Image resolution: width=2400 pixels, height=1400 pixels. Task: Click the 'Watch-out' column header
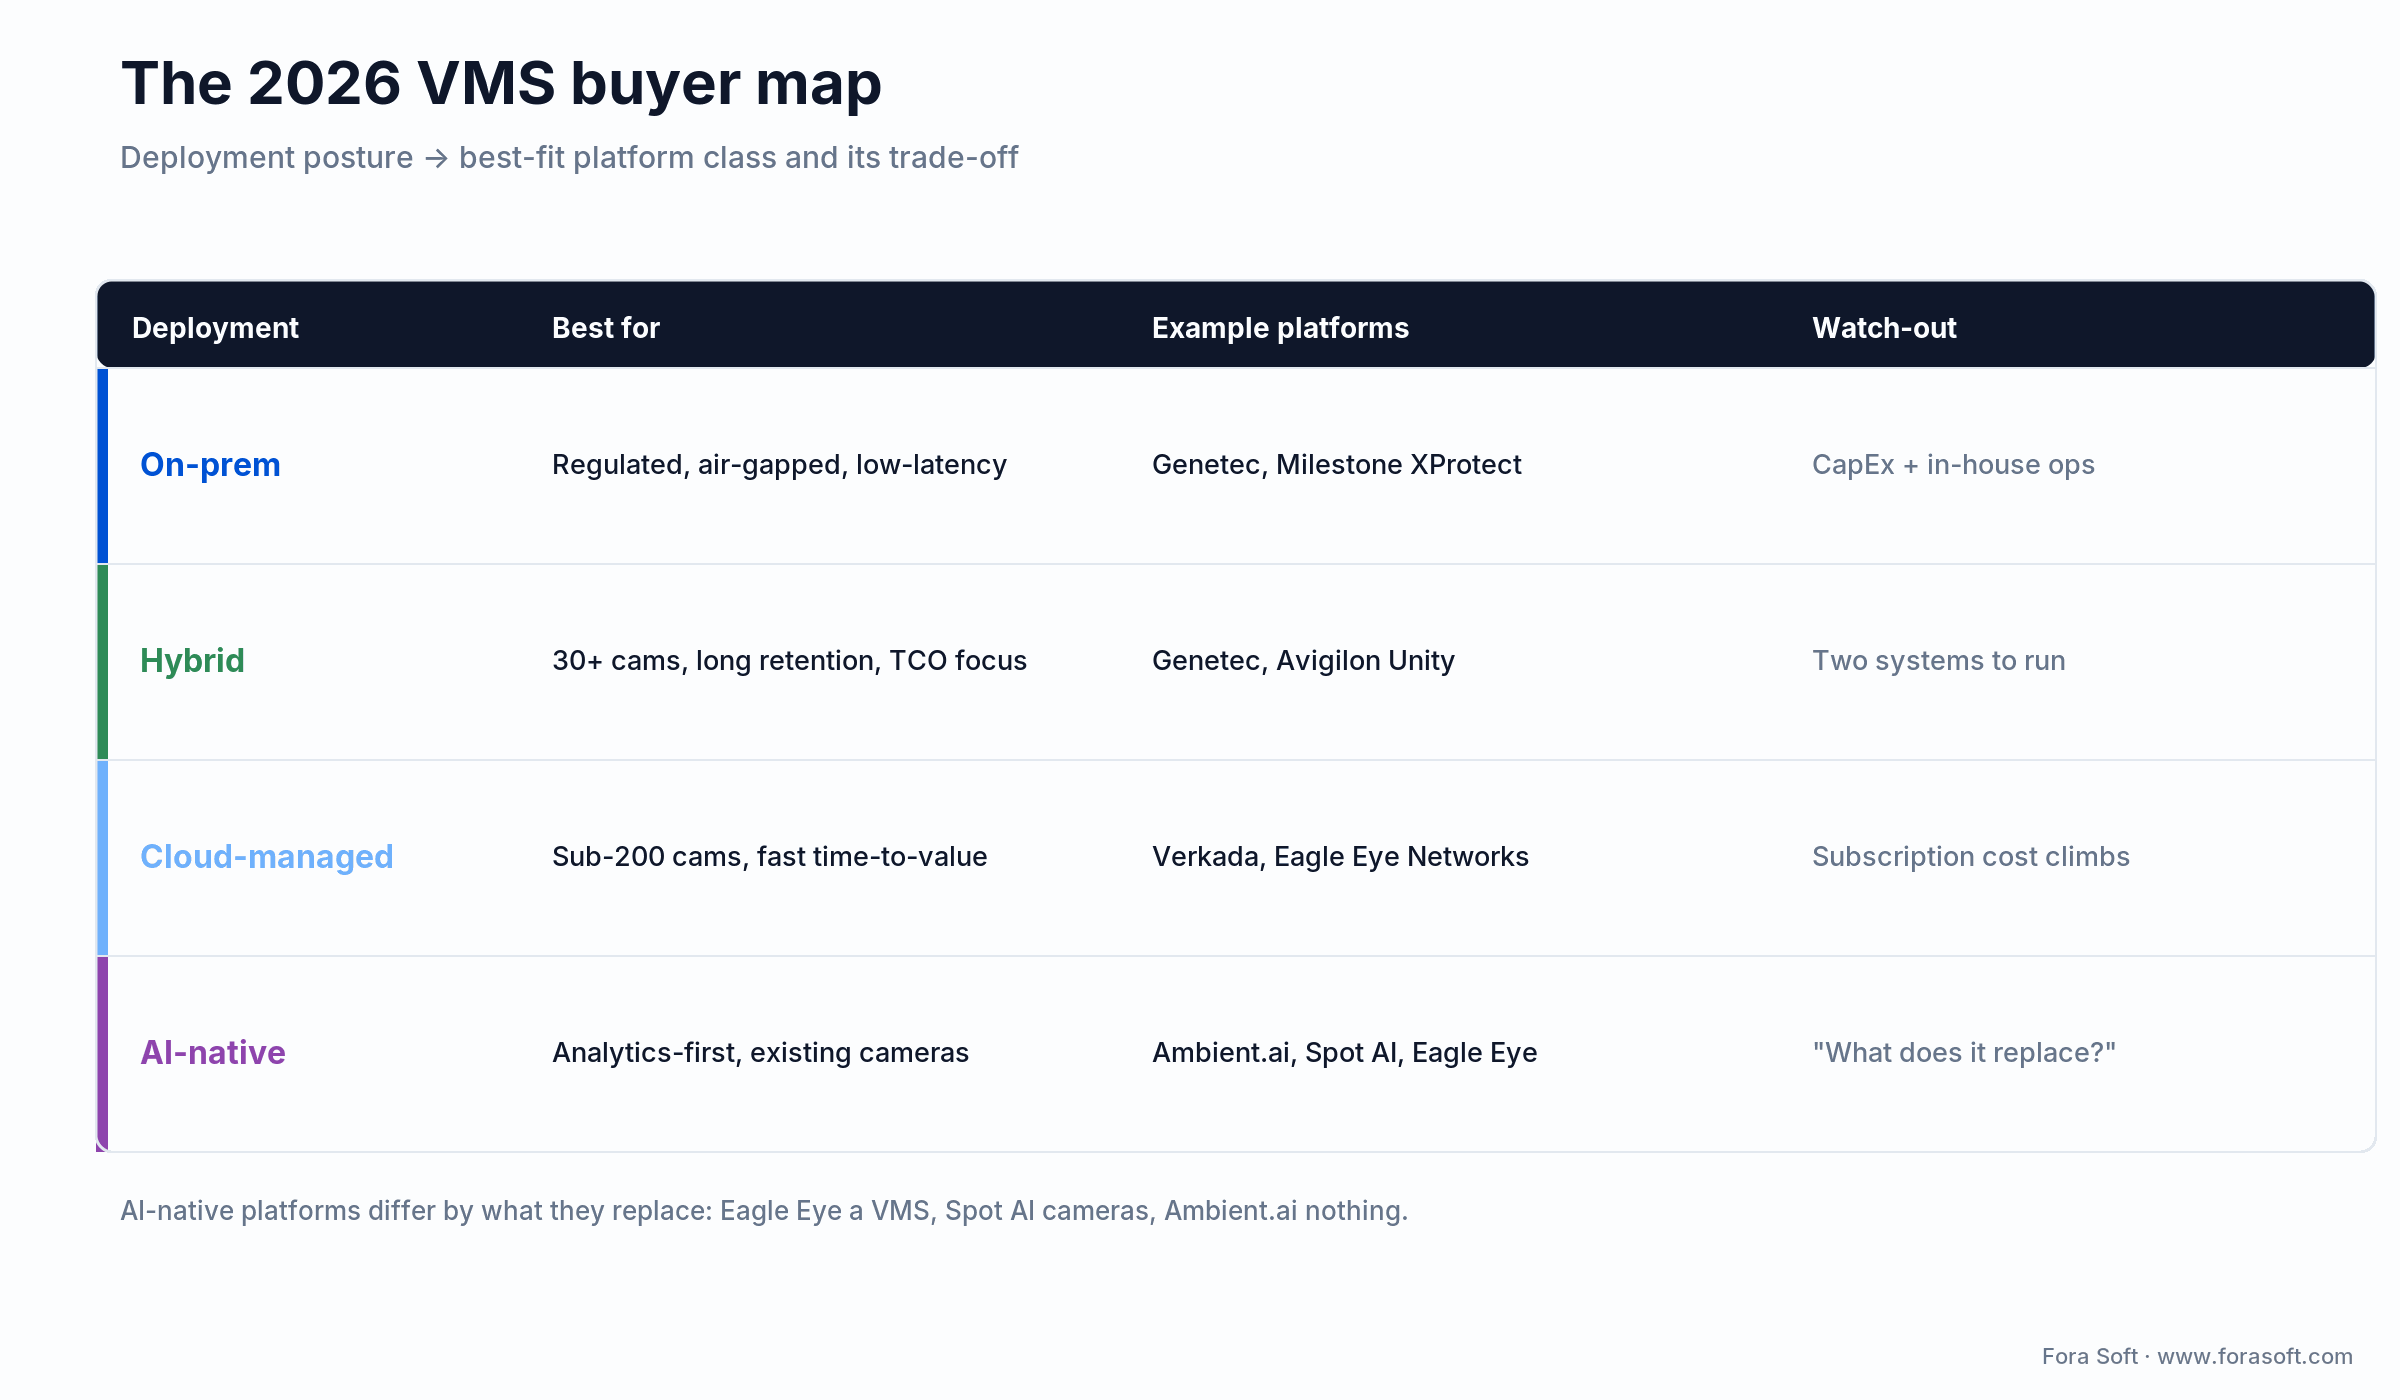point(1884,328)
